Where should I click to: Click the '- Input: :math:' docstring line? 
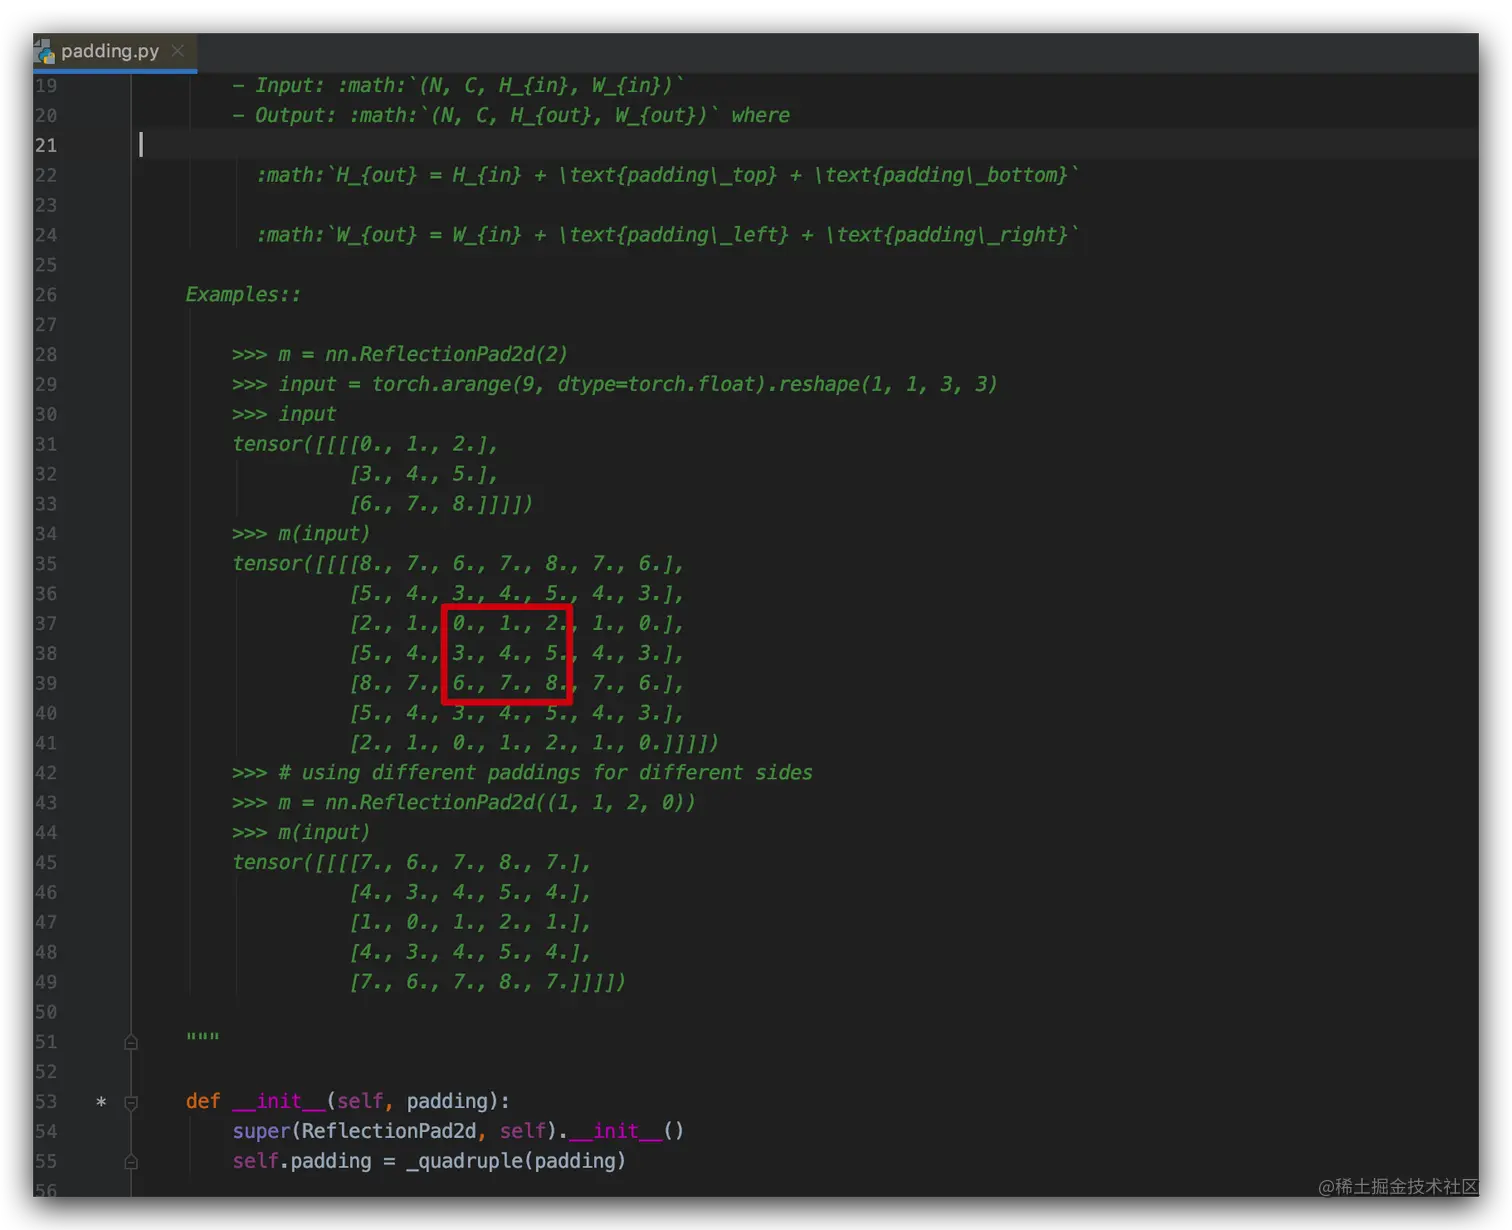458,85
